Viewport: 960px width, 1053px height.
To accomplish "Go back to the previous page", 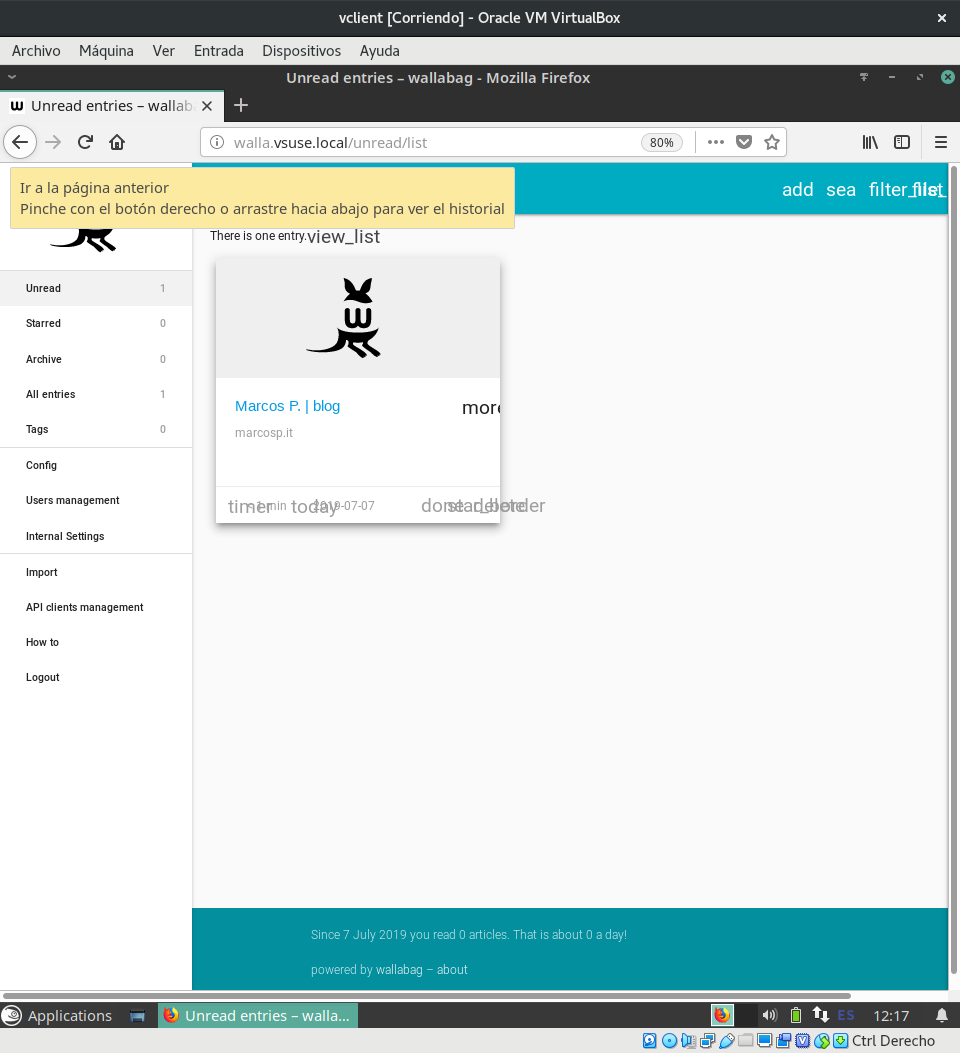I will point(20,142).
